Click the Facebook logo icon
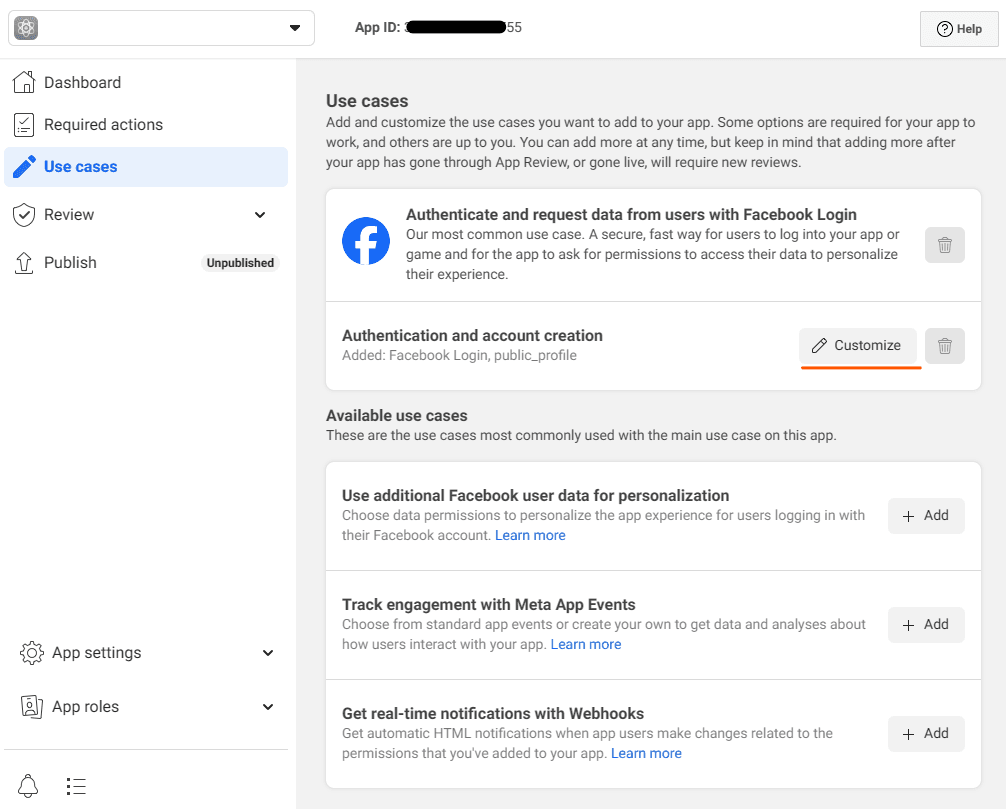This screenshot has width=1006, height=809. tap(366, 241)
